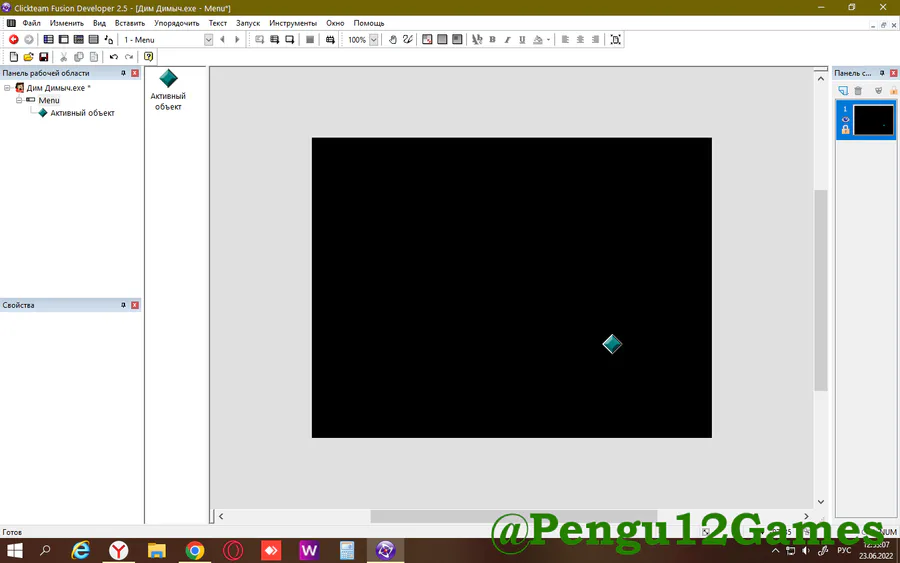Click the Run Frame icon
This screenshot has height=563, width=900.
[x=289, y=40]
